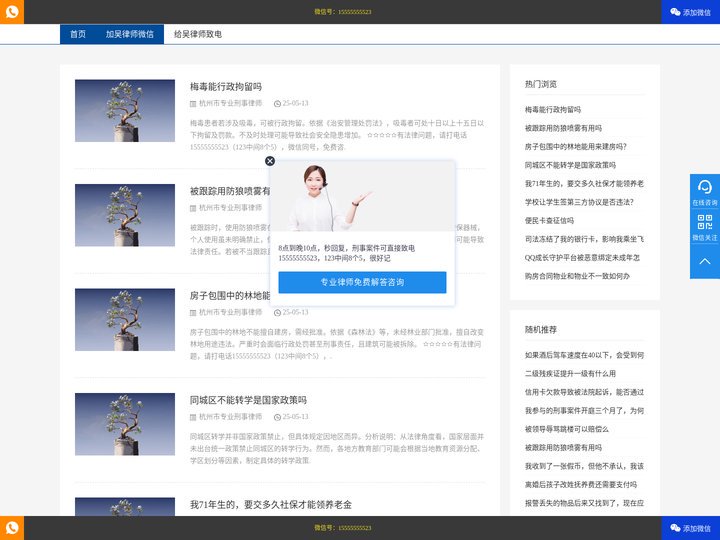Click 被跟踪用防狼喷雾有用吗 in 热门浏览 list
The image size is (720, 540).
point(563,128)
